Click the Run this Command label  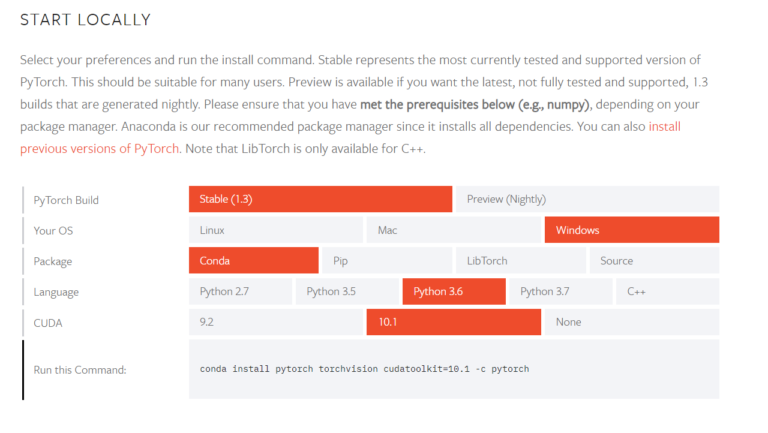tap(80, 370)
